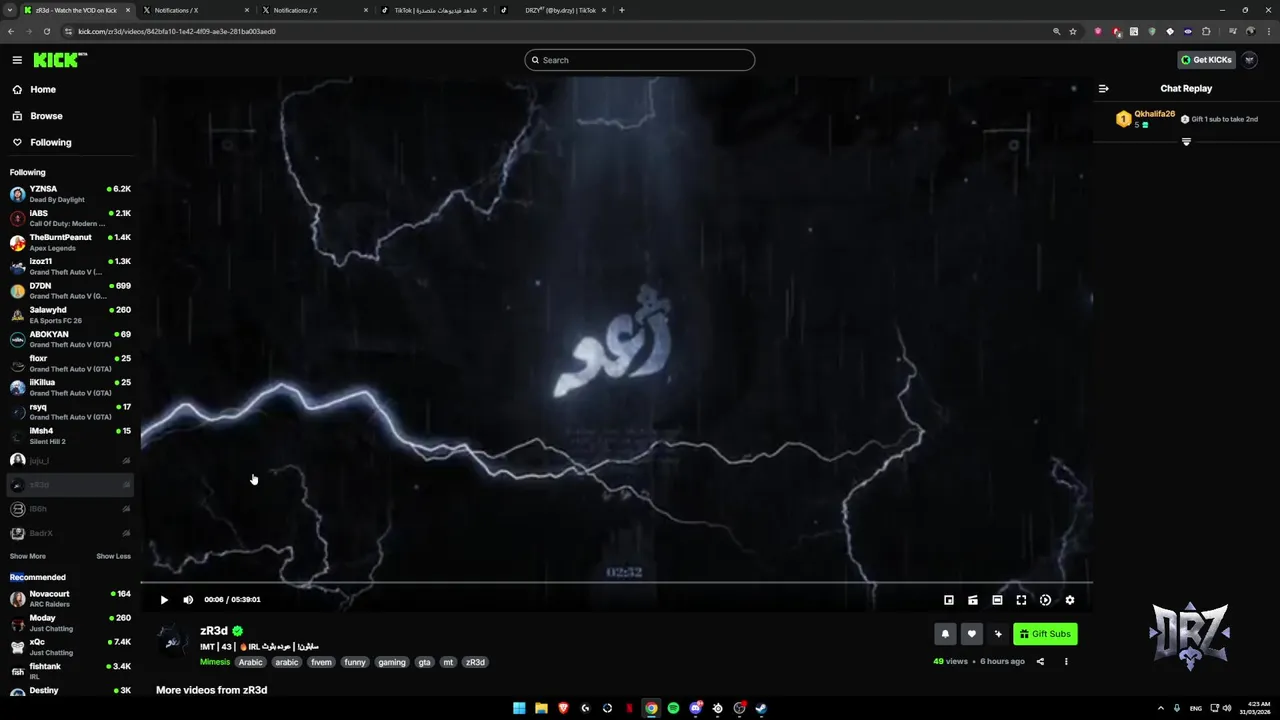The image size is (1280, 720).
Task: Switch to DRZY TikTok tab
Action: (553, 10)
